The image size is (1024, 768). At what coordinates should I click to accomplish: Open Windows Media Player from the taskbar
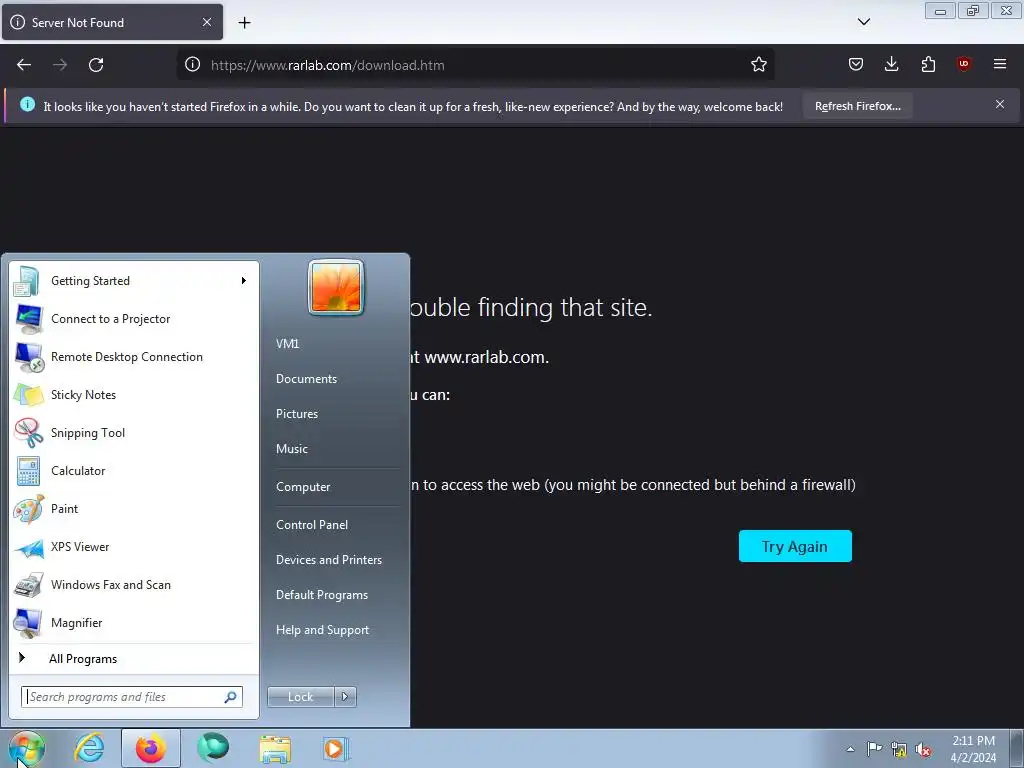336,748
